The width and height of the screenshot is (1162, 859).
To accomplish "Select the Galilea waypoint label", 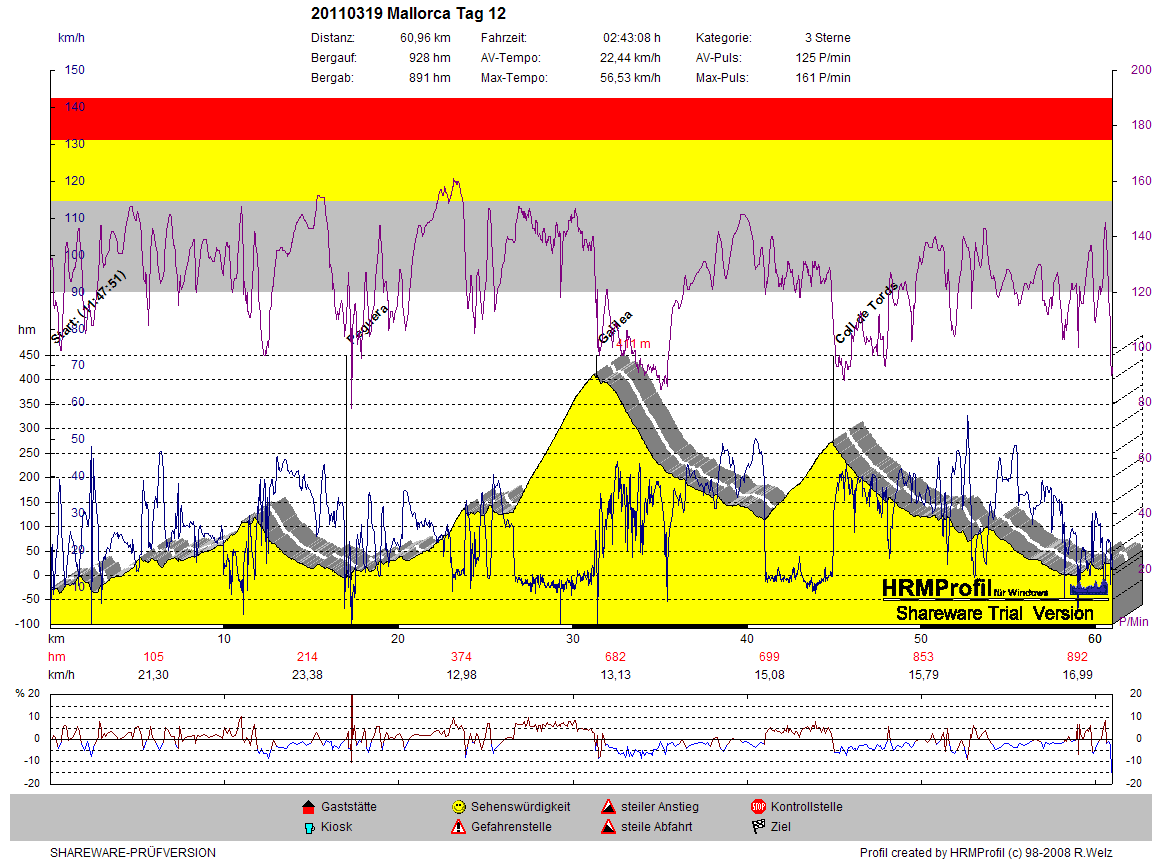I will (x=615, y=327).
